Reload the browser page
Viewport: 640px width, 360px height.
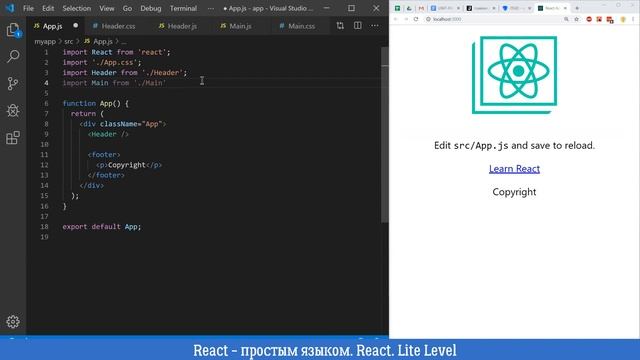point(416,19)
